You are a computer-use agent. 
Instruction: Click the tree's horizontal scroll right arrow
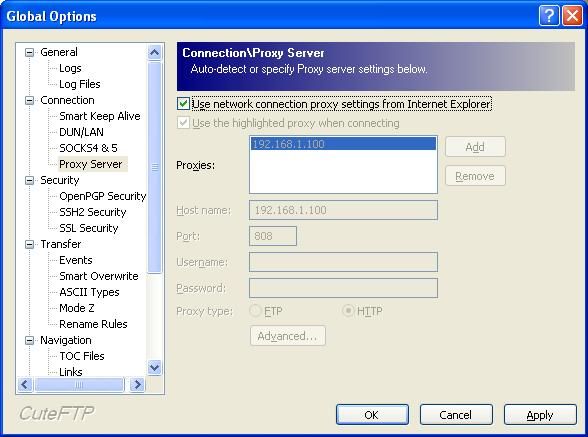137,384
